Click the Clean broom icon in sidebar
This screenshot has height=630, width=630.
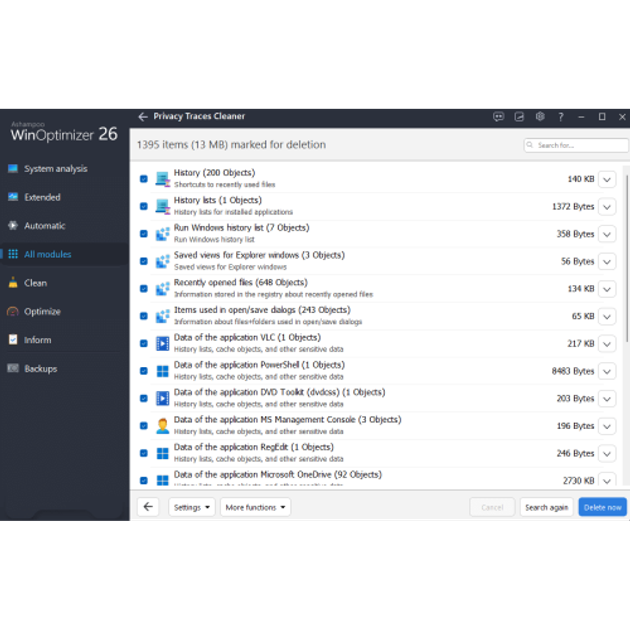click(13, 282)
